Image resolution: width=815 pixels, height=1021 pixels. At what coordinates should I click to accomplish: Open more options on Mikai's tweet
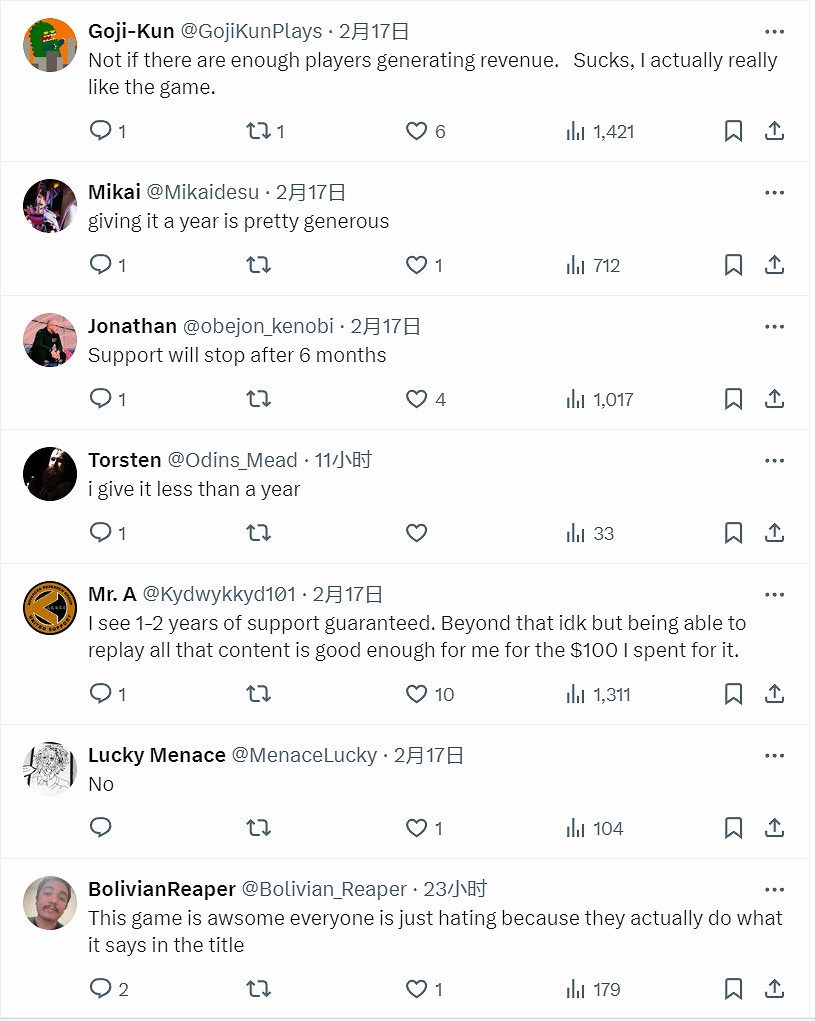point(774,192)
